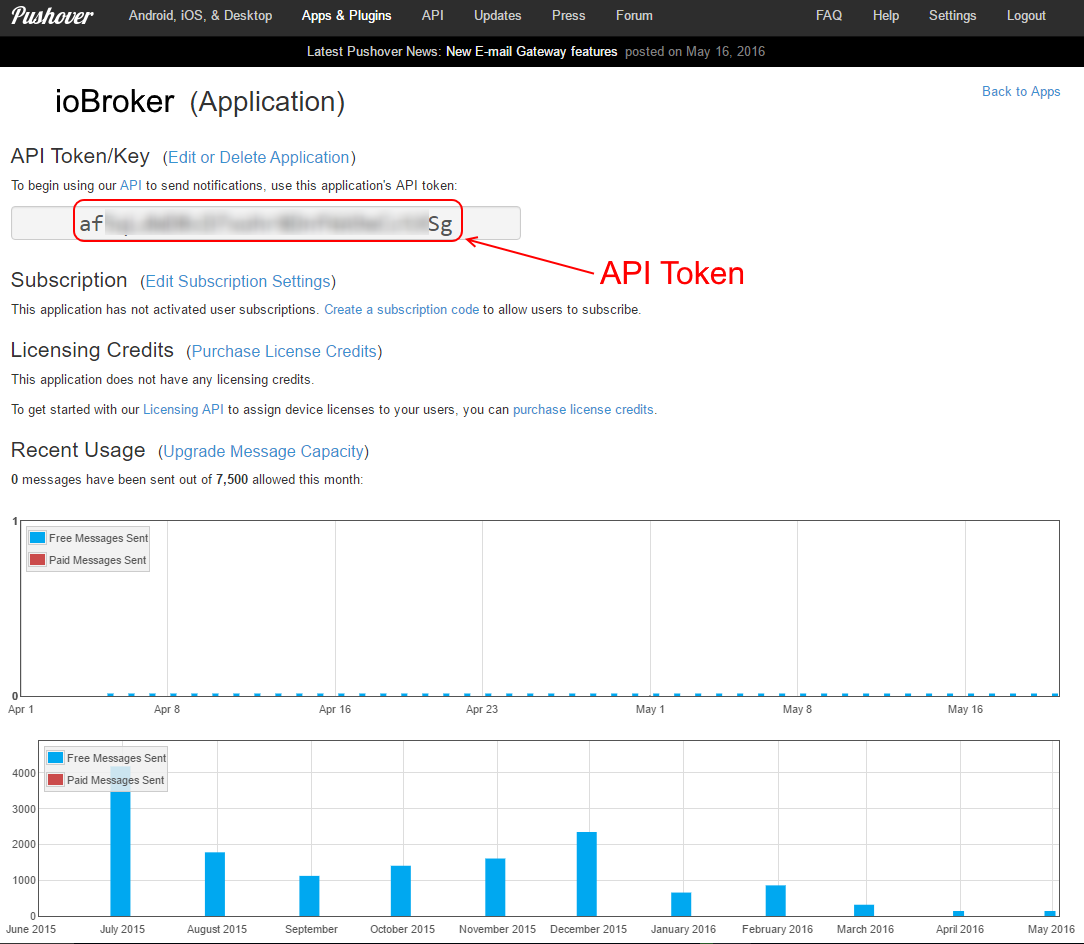The height and width of the screenshot is (944, 1084).
Task: Click the January 2016 bar
Action: [681, 905]
